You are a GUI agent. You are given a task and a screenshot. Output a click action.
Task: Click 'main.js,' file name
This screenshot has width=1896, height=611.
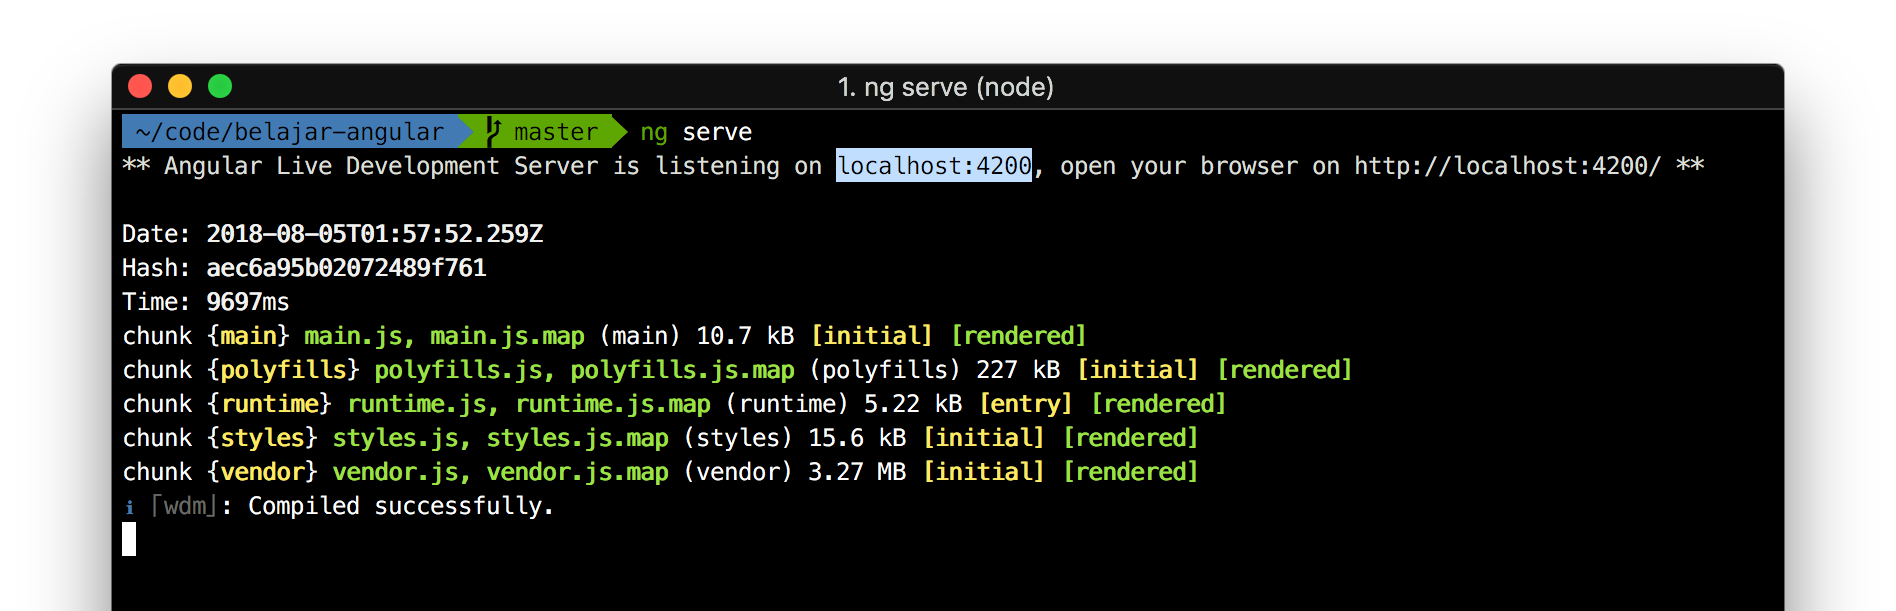[359, 336]
